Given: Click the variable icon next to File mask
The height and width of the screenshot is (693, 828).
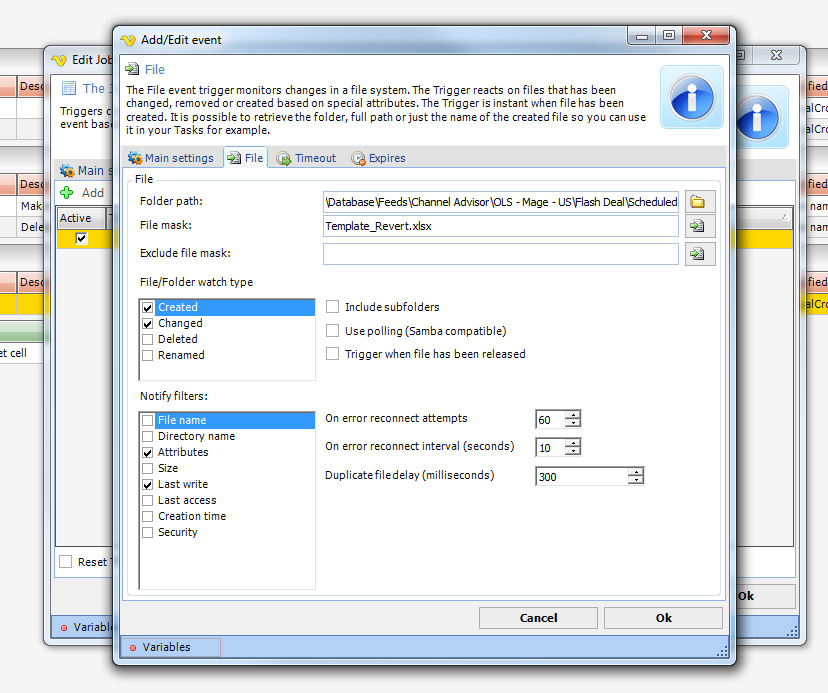Looking at the screenshot, I should click(697, 226).
